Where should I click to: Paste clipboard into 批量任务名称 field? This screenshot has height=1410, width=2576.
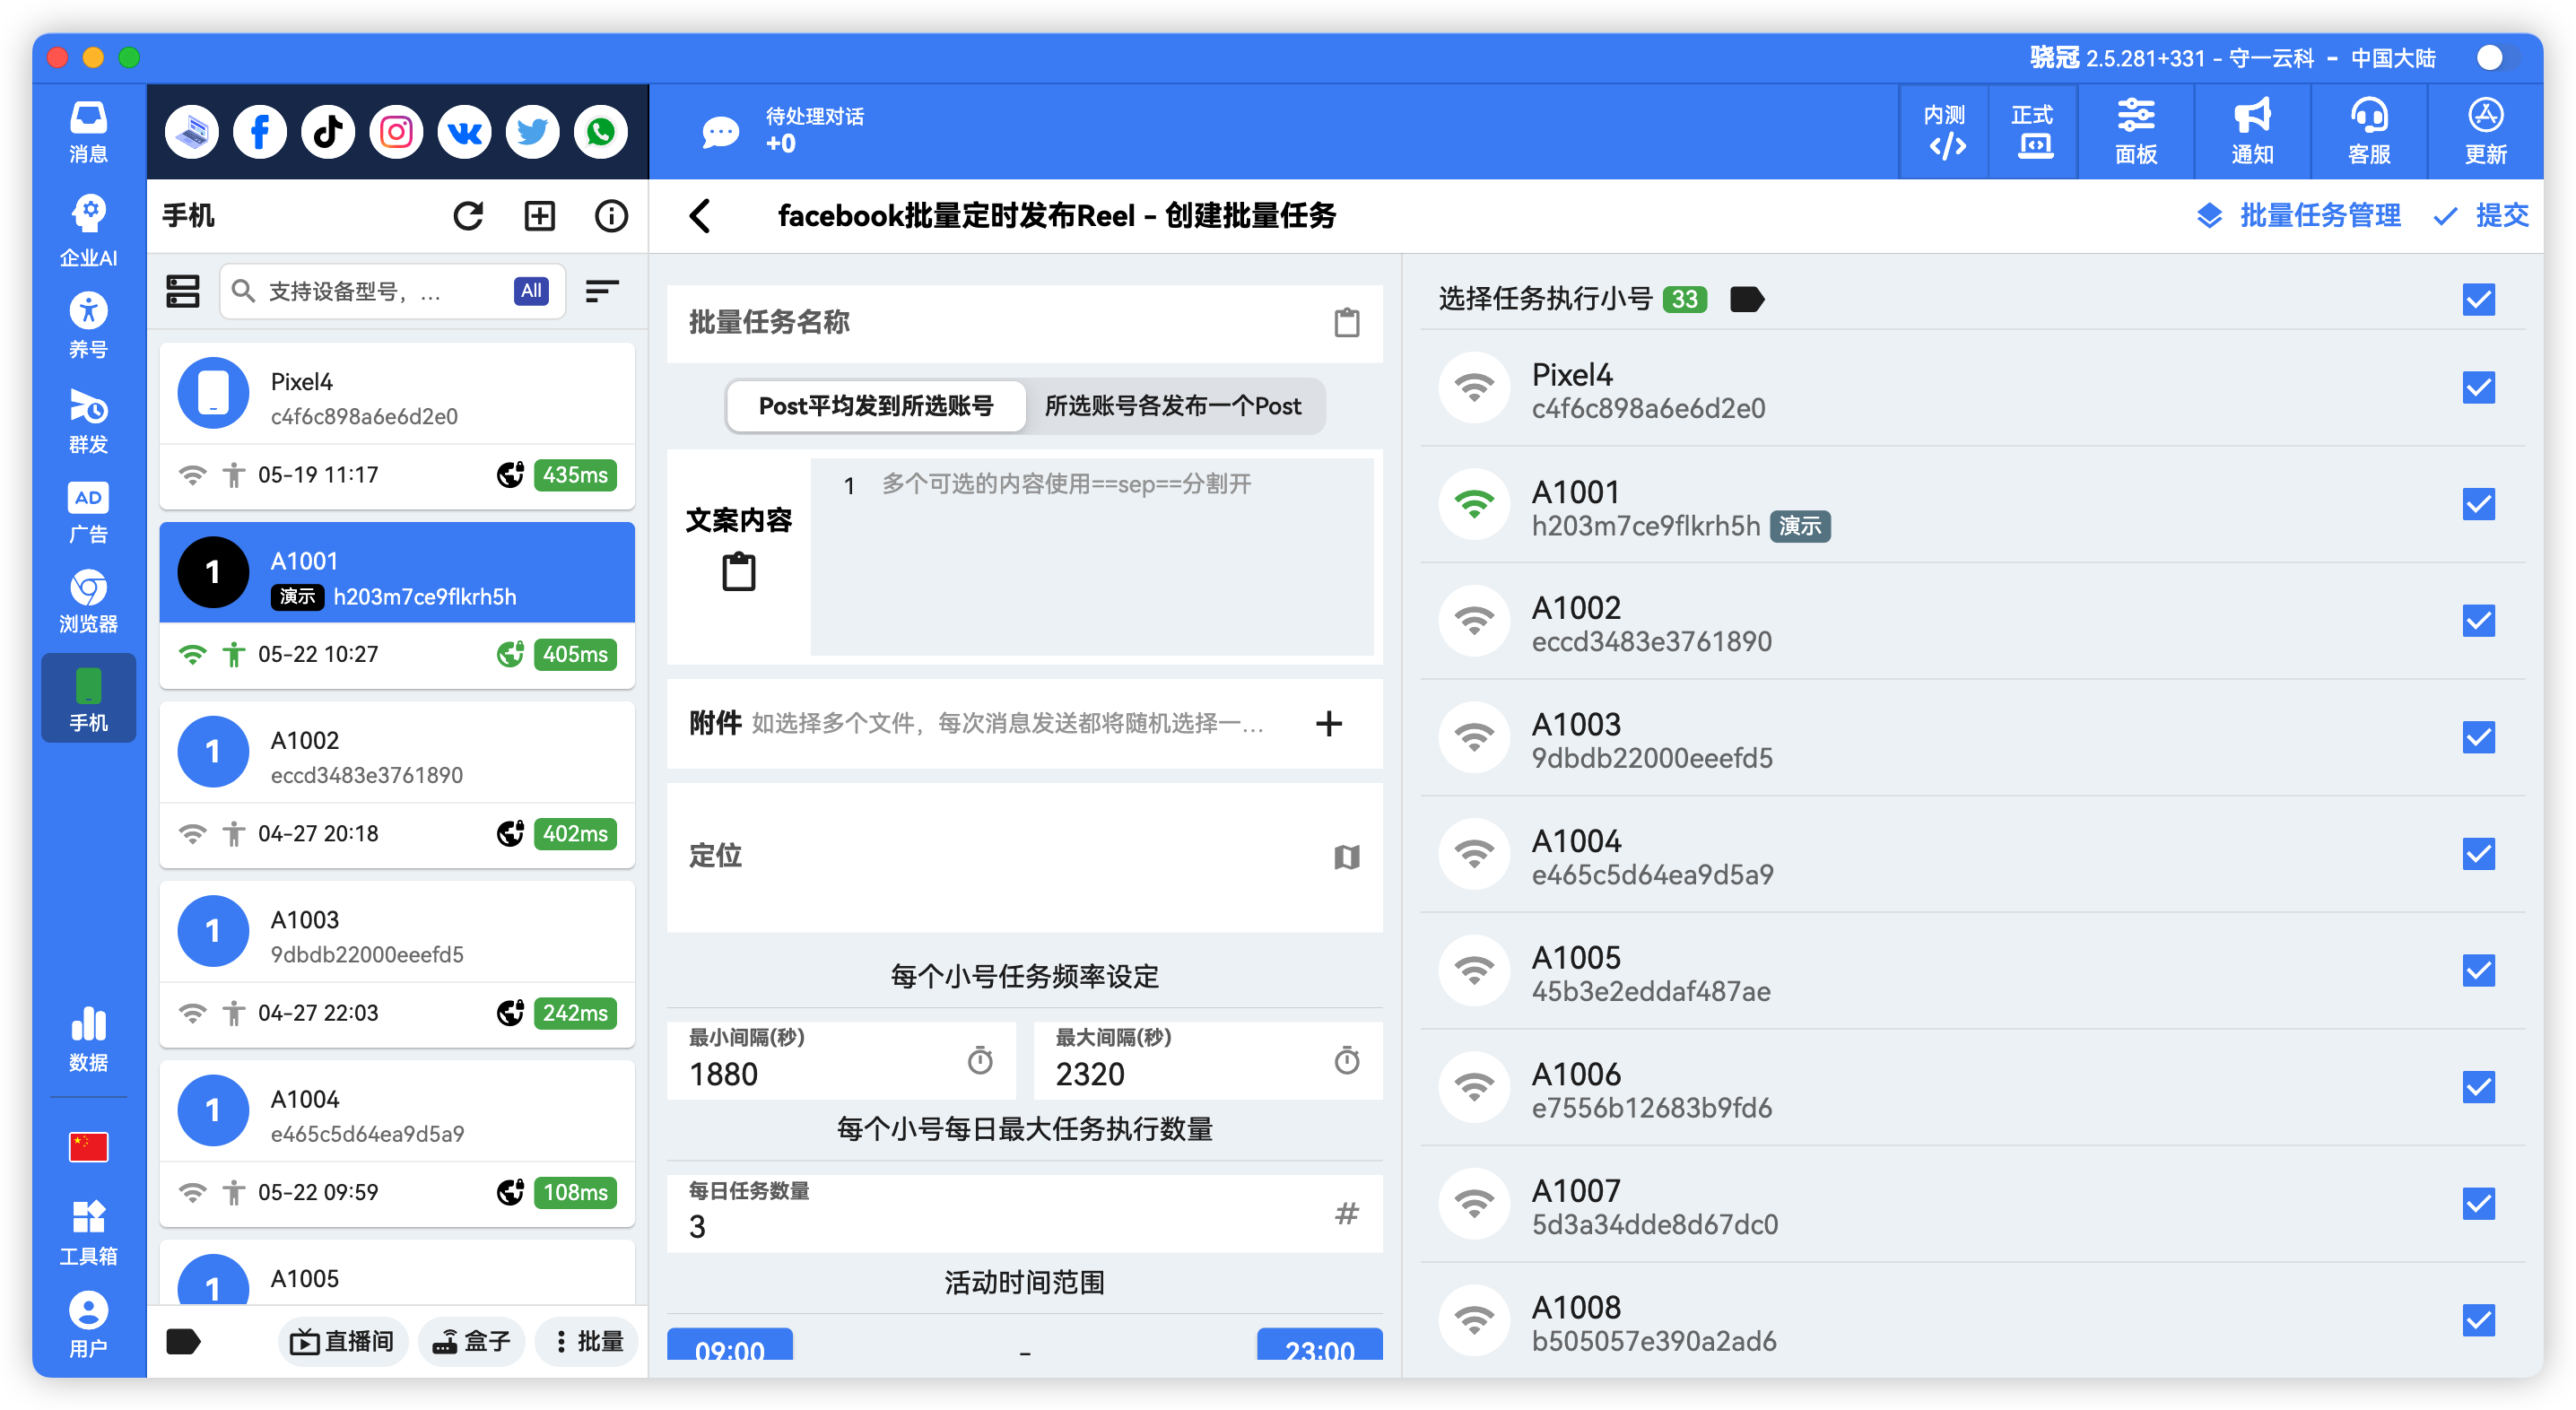(x=1347, y=323)
